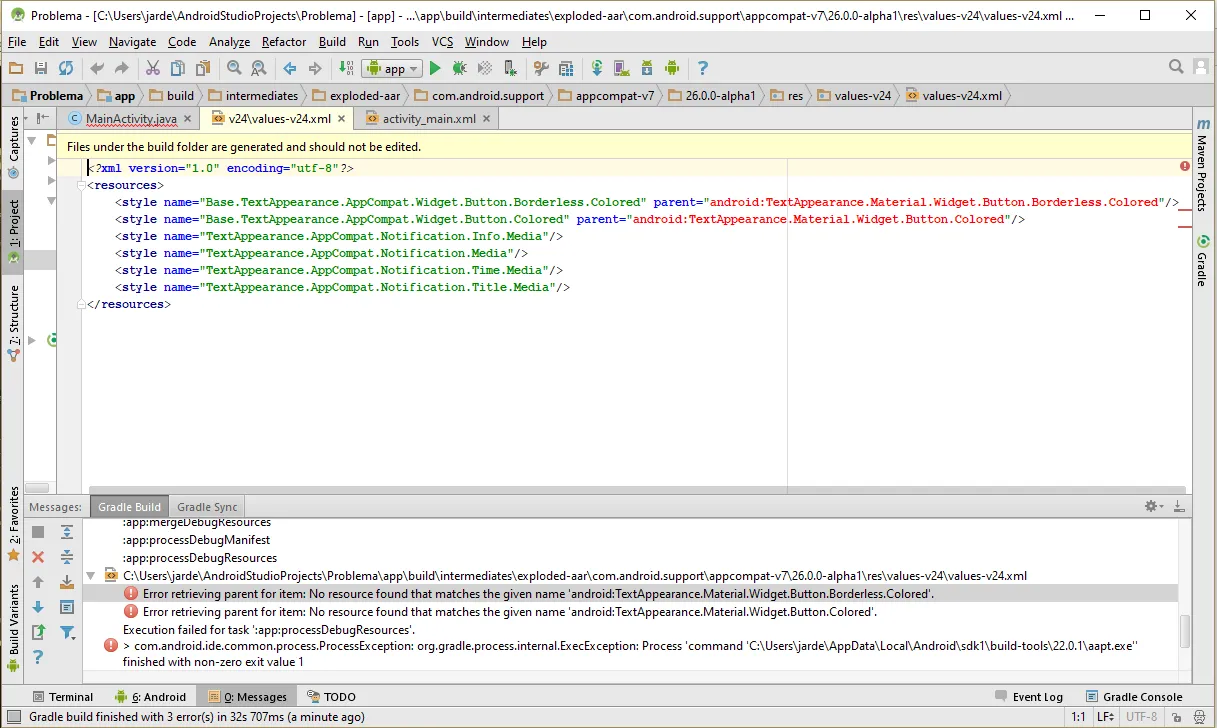Synchronize files using the refresh icon
This screenshot has height=728, width=1217.
(66, 68)
